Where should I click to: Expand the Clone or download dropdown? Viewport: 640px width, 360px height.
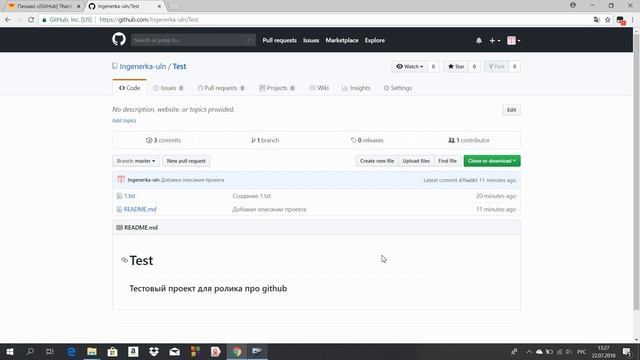tap(492, 161)
